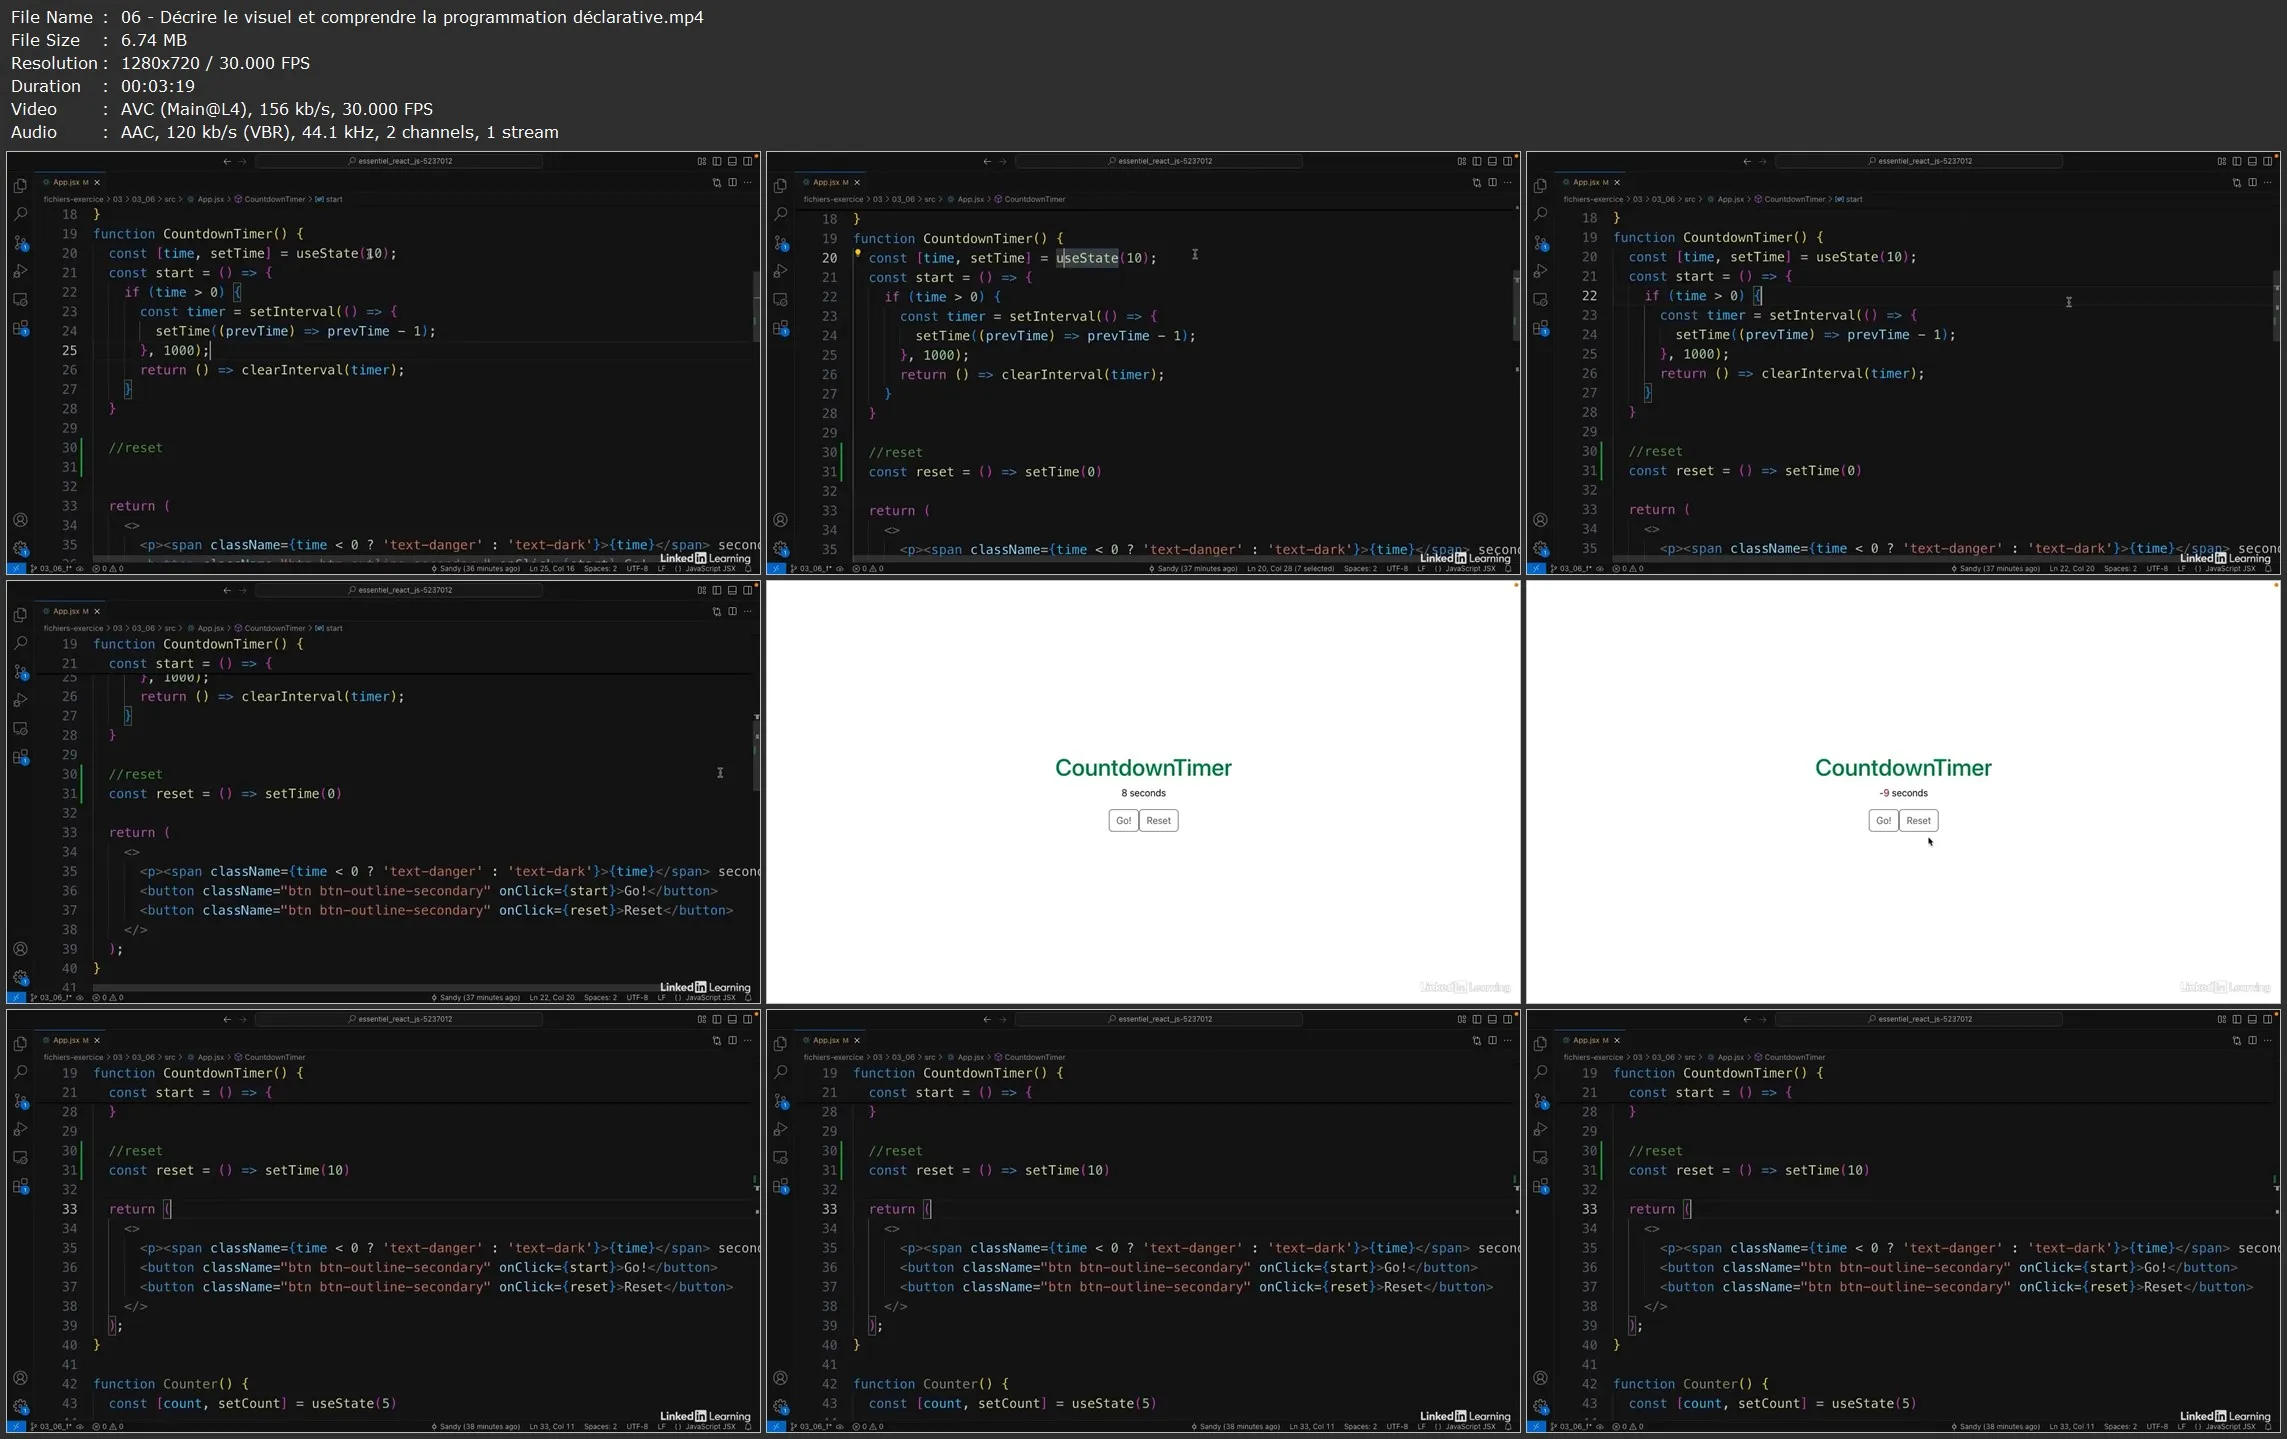Click the duration value '00:03:19'
This screenshot has height=1439, width=2287.
[158, 86]
